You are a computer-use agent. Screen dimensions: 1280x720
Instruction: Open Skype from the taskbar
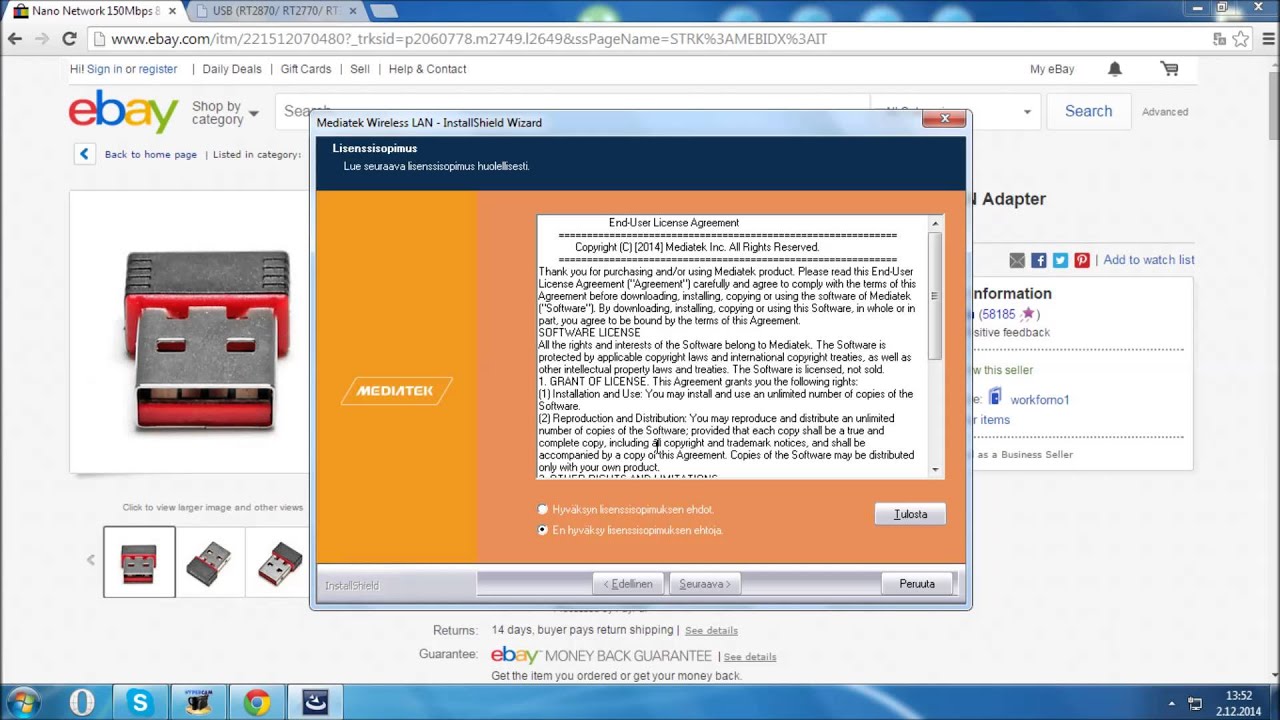pos(140,703)
